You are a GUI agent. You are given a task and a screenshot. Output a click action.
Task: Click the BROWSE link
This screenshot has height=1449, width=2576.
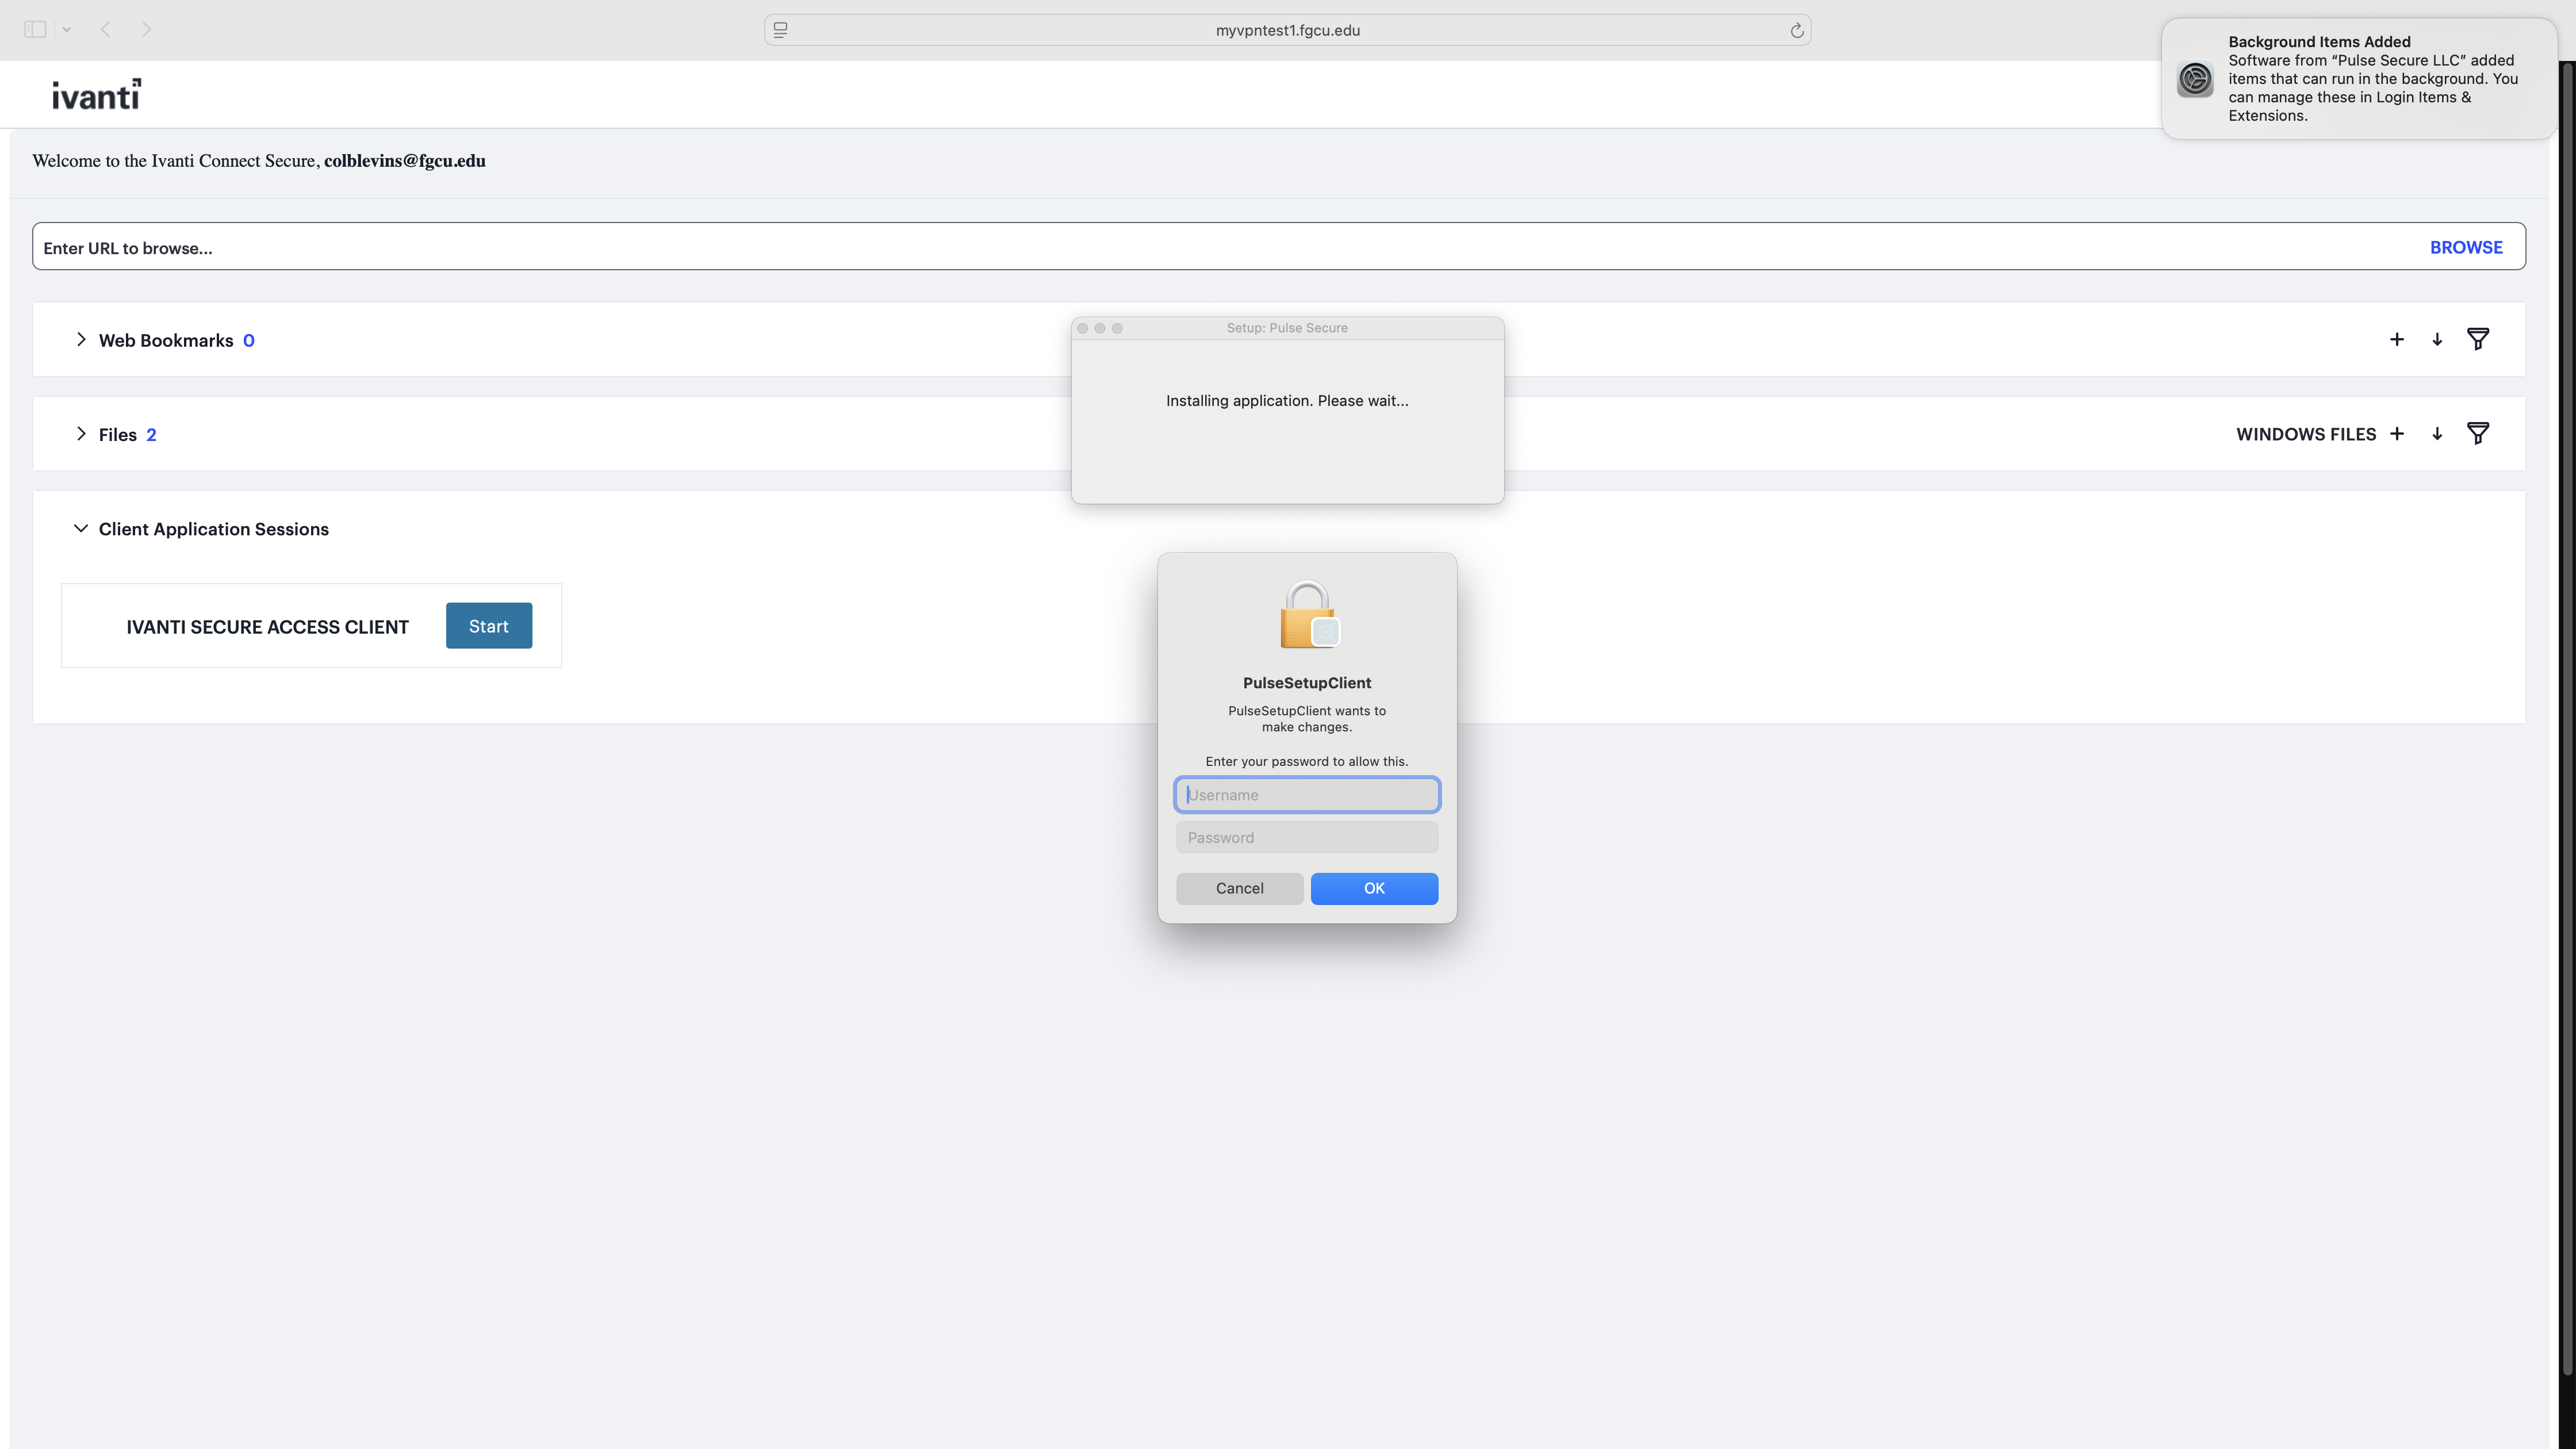2465,247
